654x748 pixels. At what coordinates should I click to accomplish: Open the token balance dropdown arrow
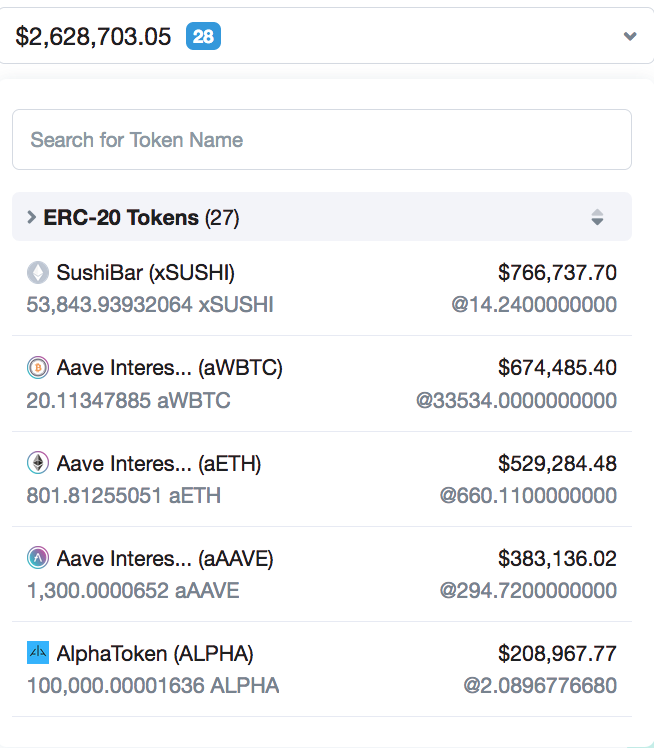(630, 37)
